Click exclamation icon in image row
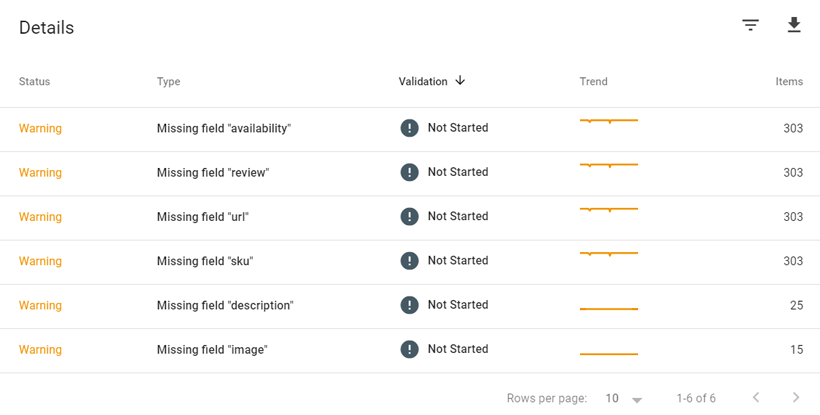 click(409, 349)
